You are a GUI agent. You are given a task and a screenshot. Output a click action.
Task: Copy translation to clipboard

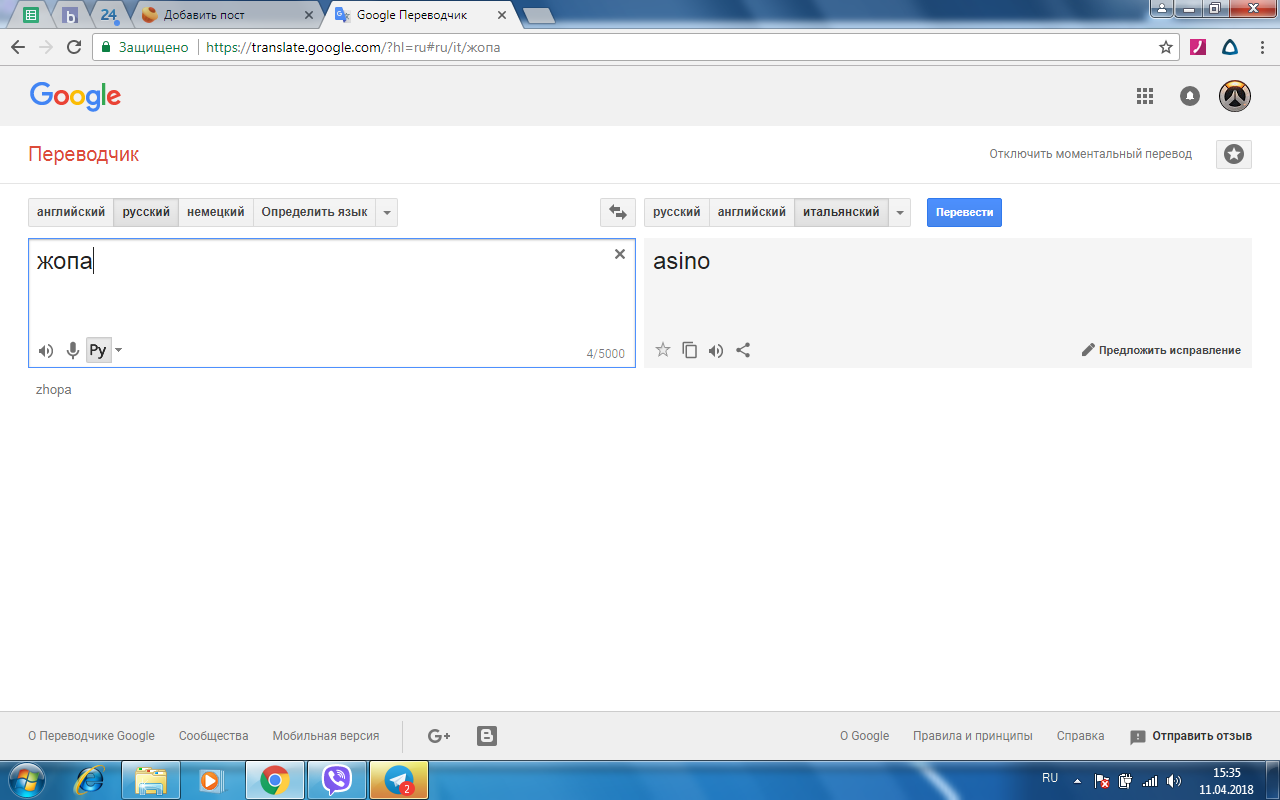[689, 350]
